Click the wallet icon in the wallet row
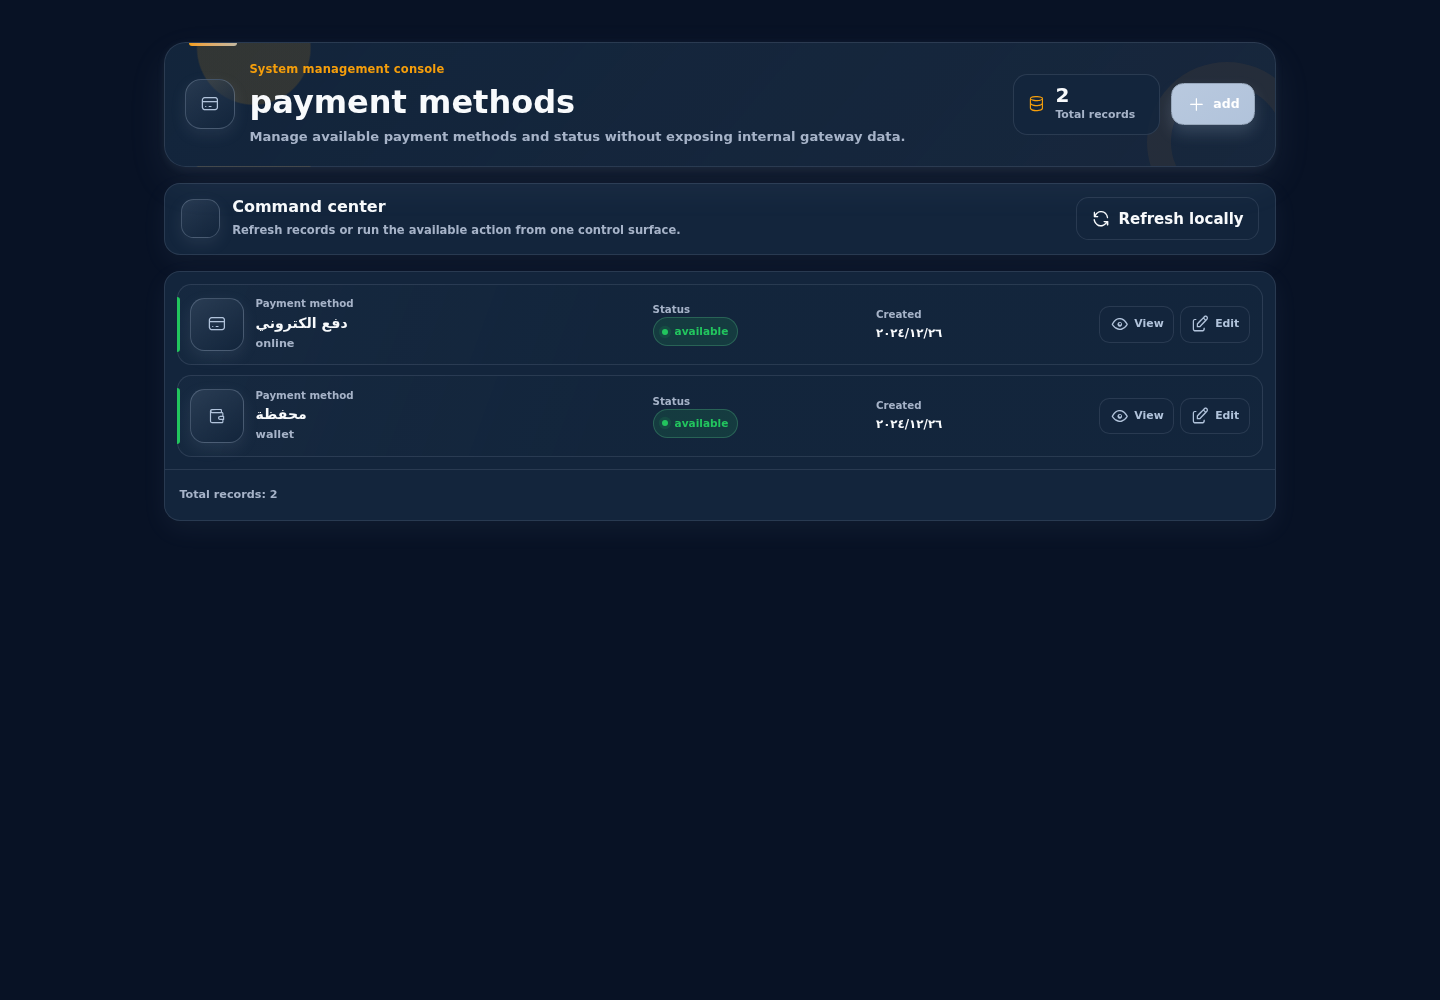 (x=217, y=416)
